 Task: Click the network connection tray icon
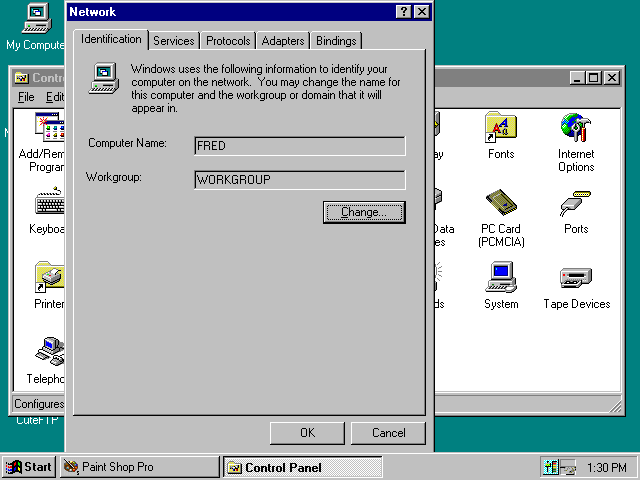567,467
